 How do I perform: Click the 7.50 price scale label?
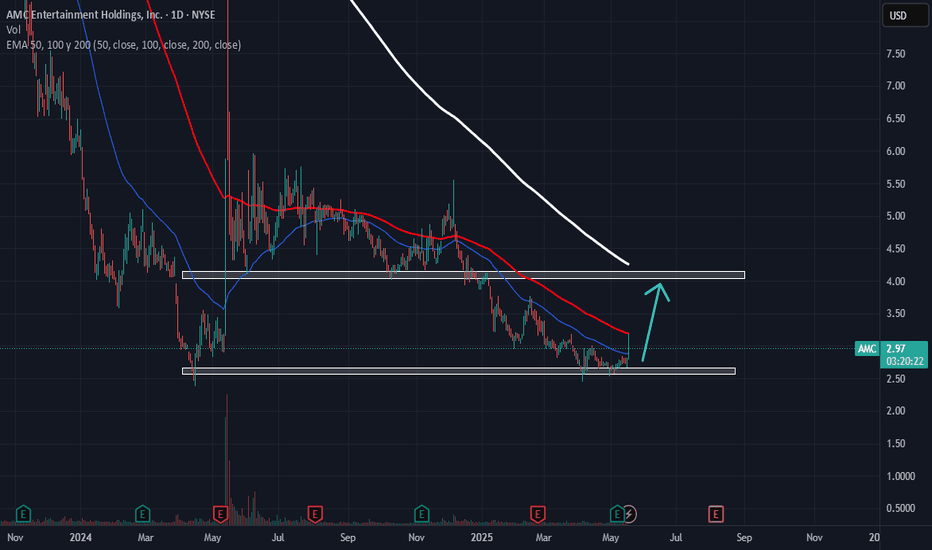(x=896, y=54)
